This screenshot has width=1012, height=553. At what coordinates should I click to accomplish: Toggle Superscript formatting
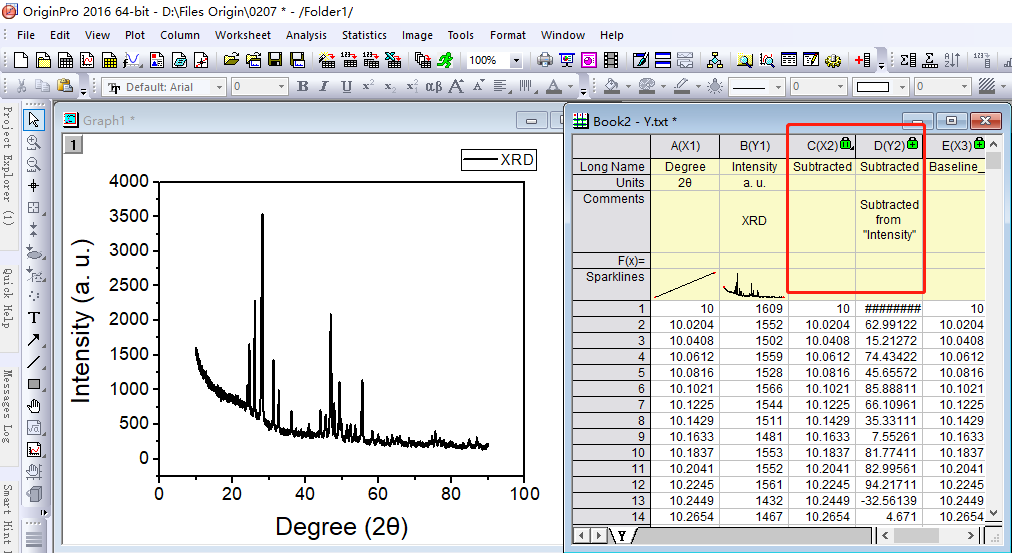(368, 86)
